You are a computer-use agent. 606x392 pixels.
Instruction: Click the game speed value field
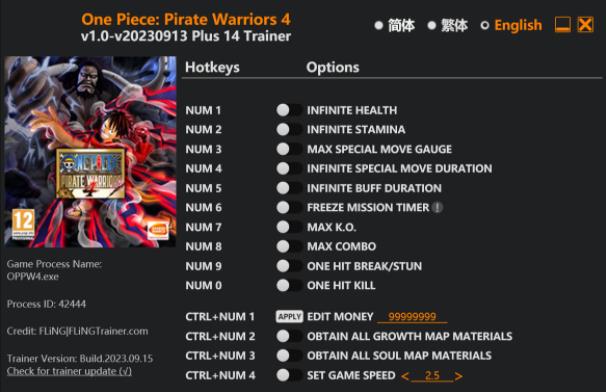[432, 376]
